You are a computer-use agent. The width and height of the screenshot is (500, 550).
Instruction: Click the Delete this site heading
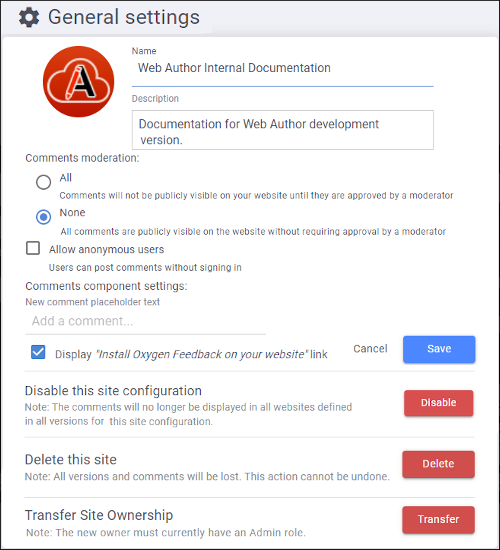click(x=71, y=460)
